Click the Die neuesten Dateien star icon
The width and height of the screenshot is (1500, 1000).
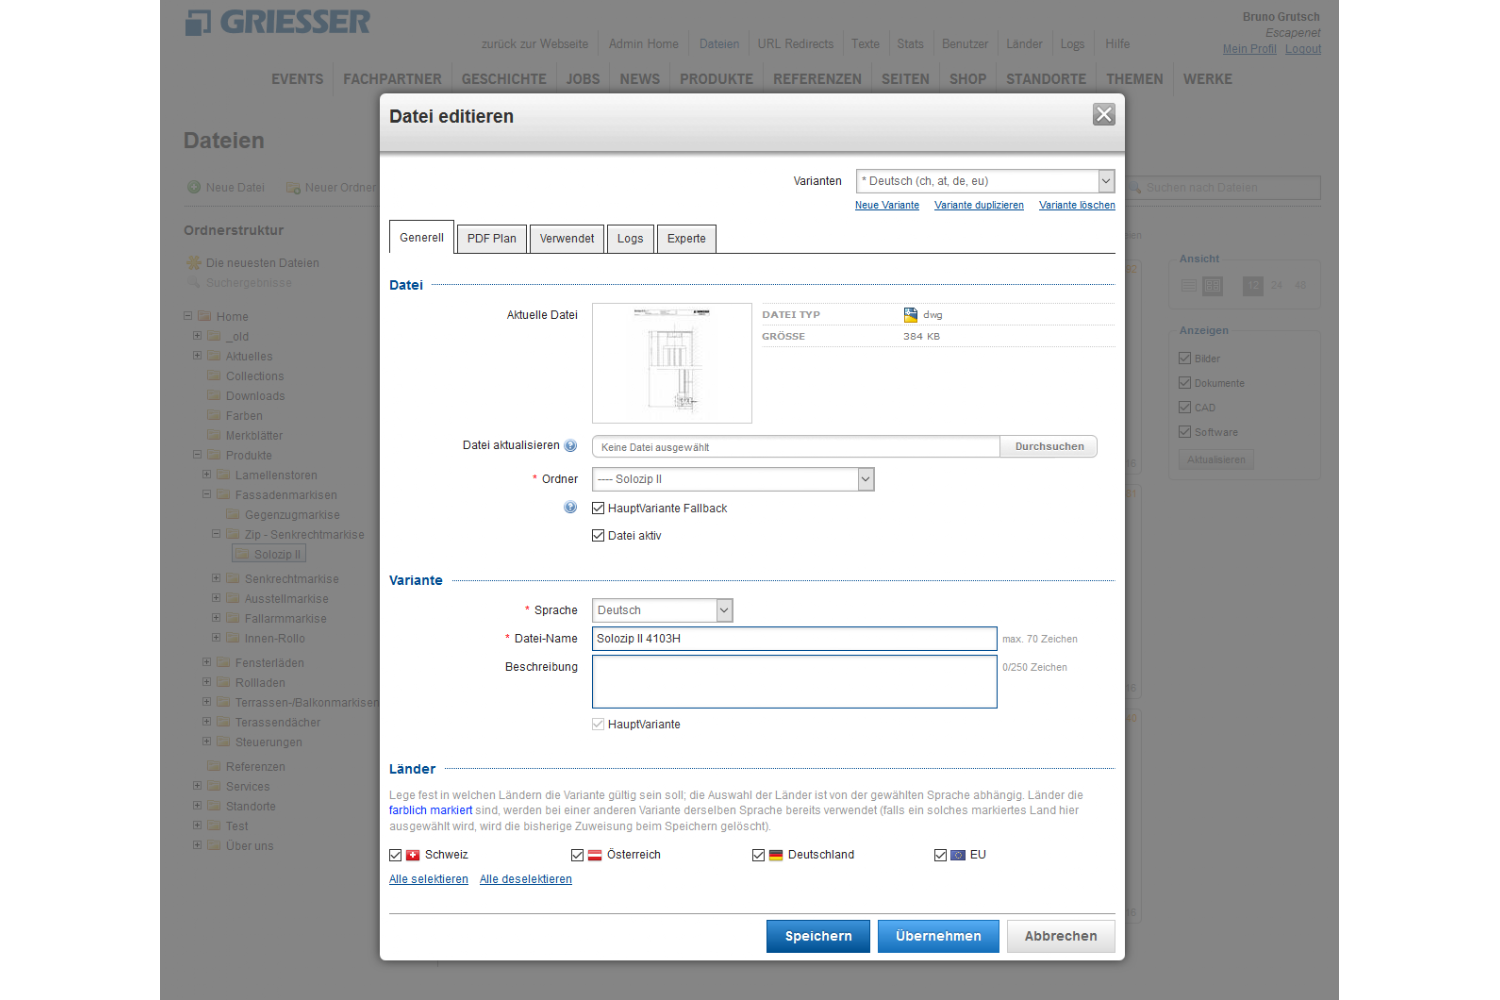click(194, 263)
